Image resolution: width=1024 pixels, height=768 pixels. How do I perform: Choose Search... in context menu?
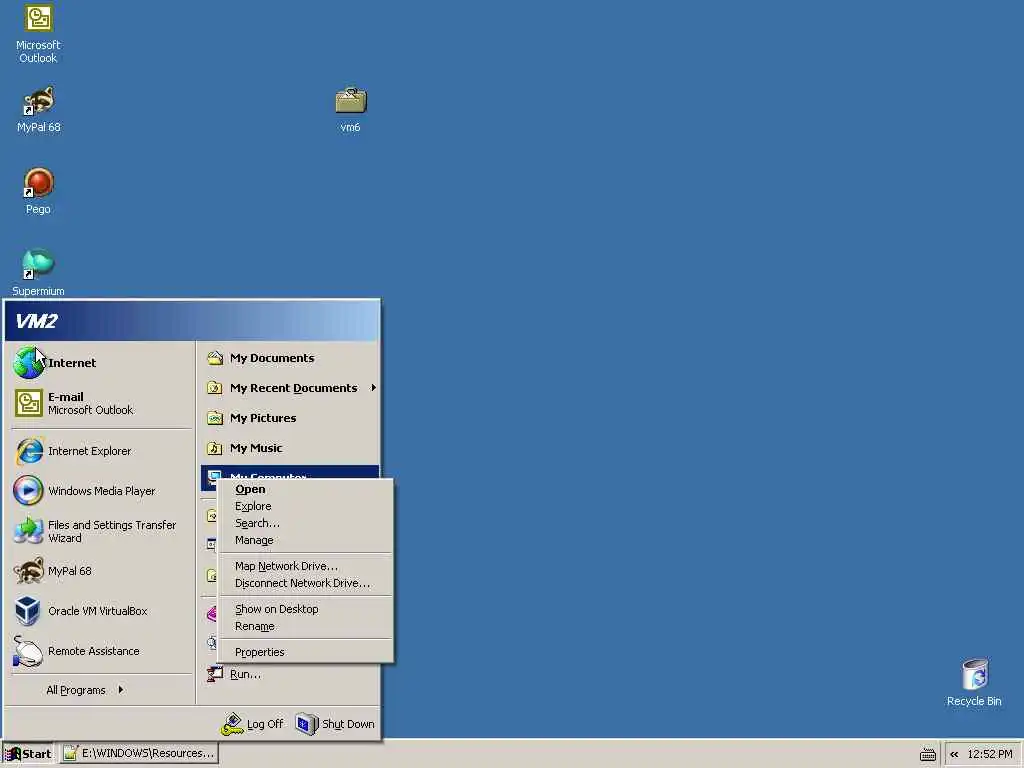tap(306, 523)
